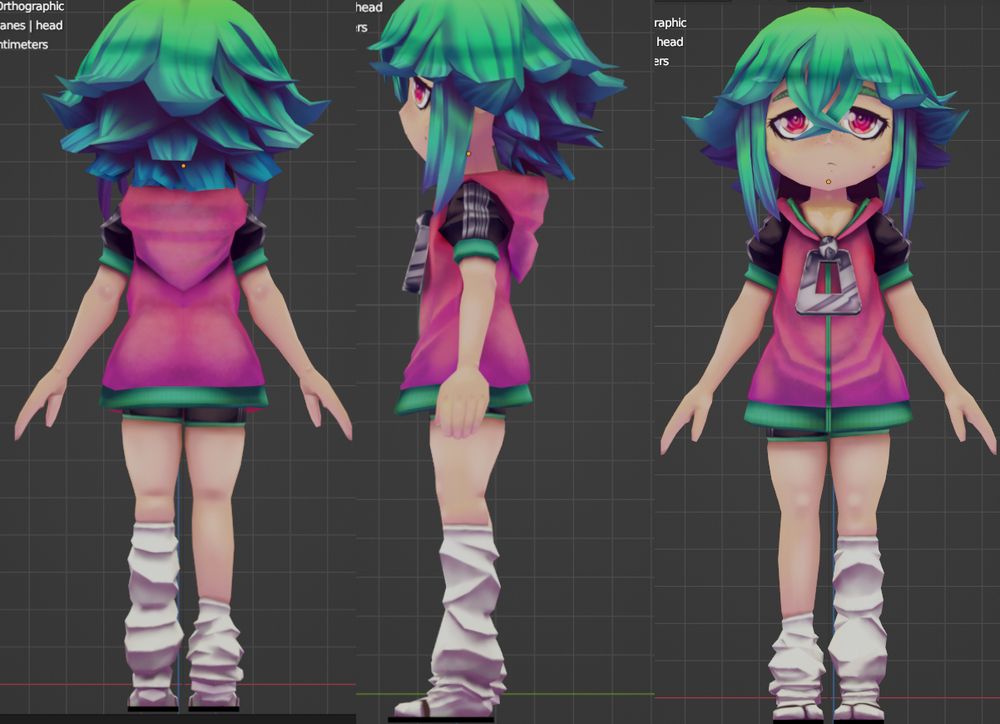Viewport: 1000px width, 724px height.
Task: Click the 'ntimeters' units text in back-view viewport
Action: pyautogui.click(x=24, y=45)
